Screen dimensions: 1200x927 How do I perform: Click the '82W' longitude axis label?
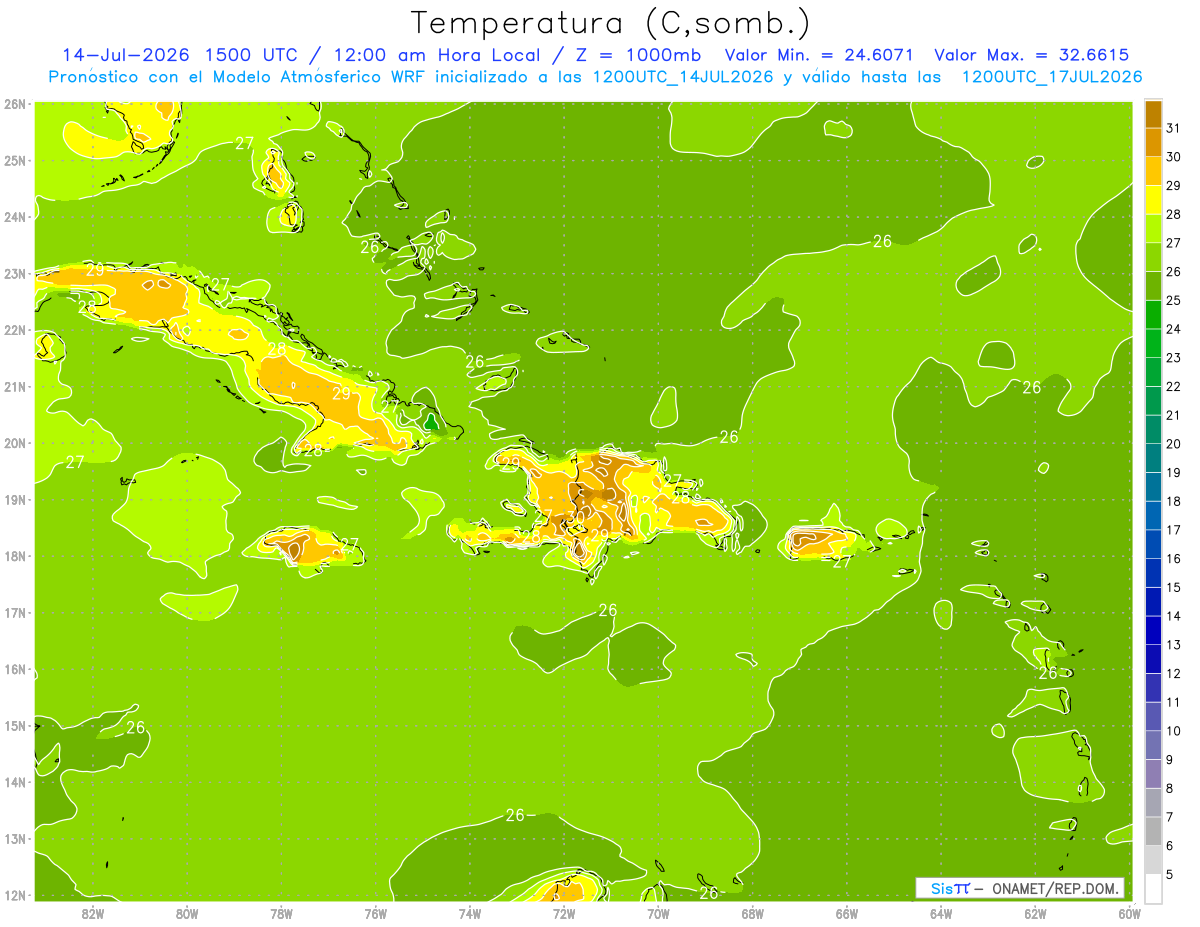point(93,913)
